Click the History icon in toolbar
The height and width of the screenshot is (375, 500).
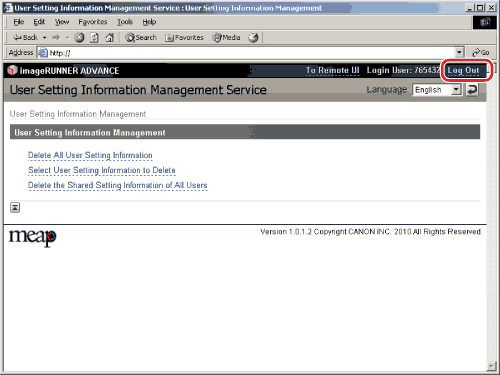[253, 38]
